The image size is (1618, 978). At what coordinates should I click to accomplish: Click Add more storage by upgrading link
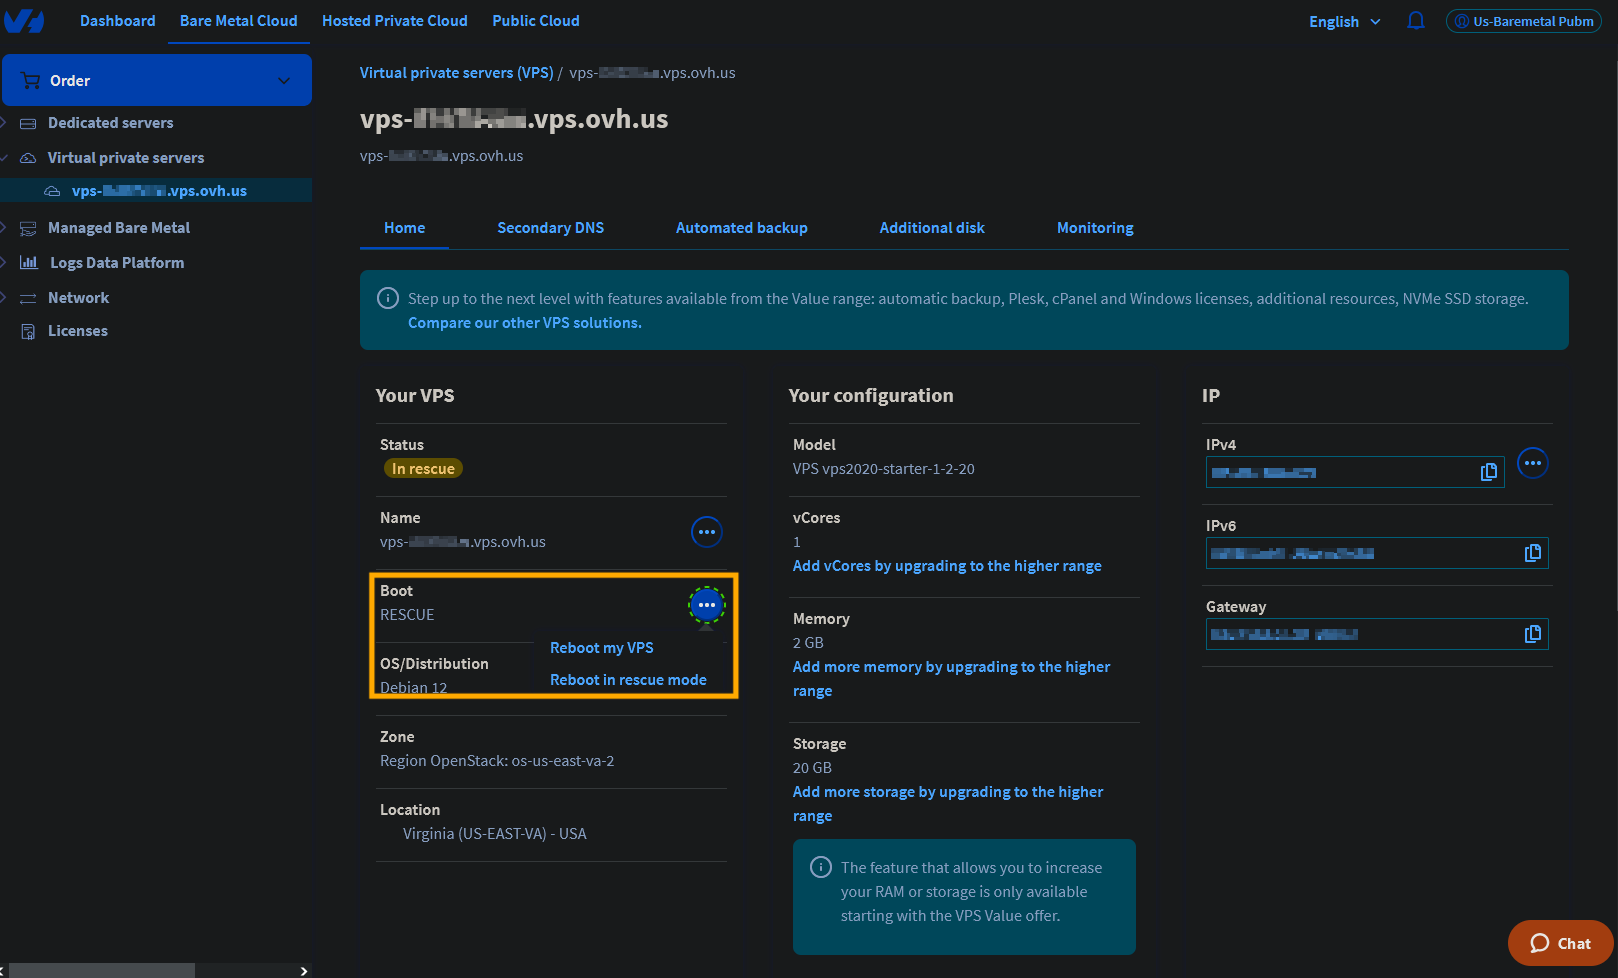(x=948, y=804)
